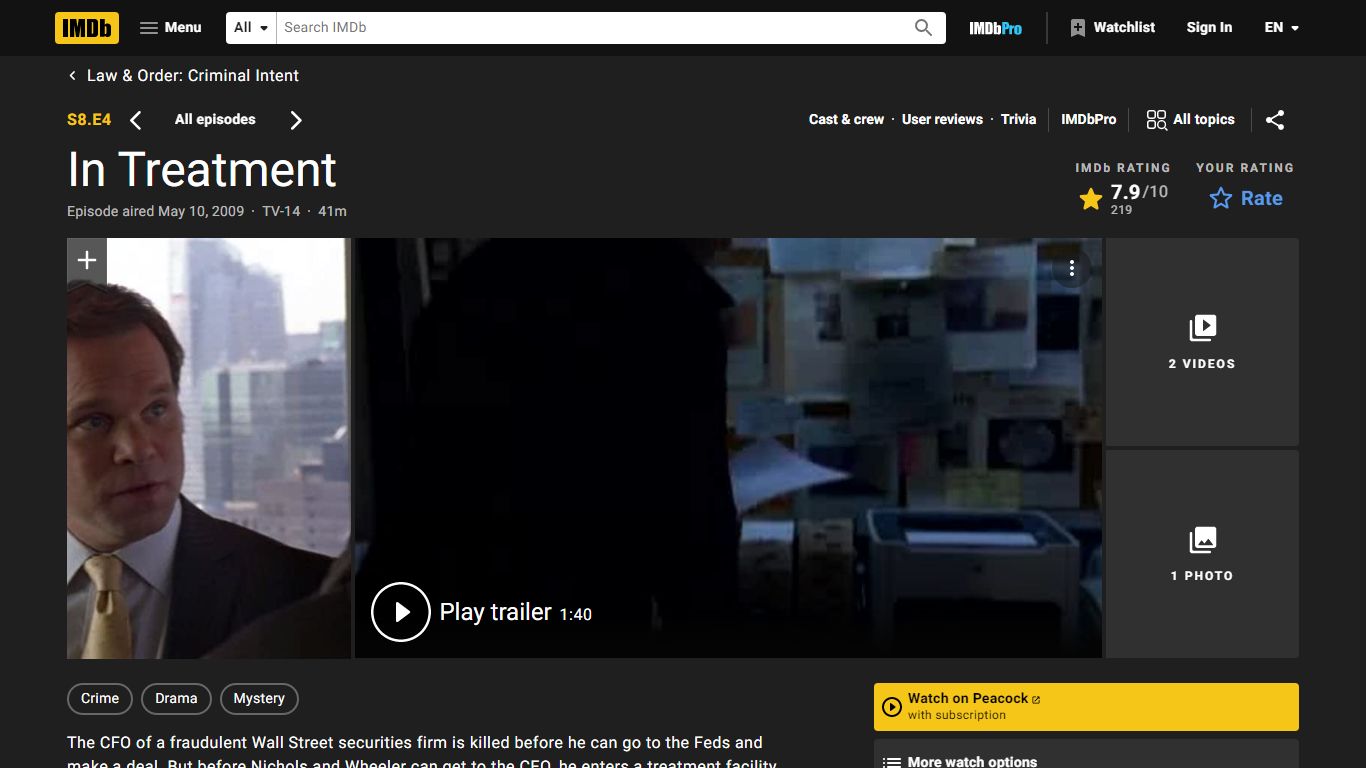Click the share icon

tap(1275, 120)
